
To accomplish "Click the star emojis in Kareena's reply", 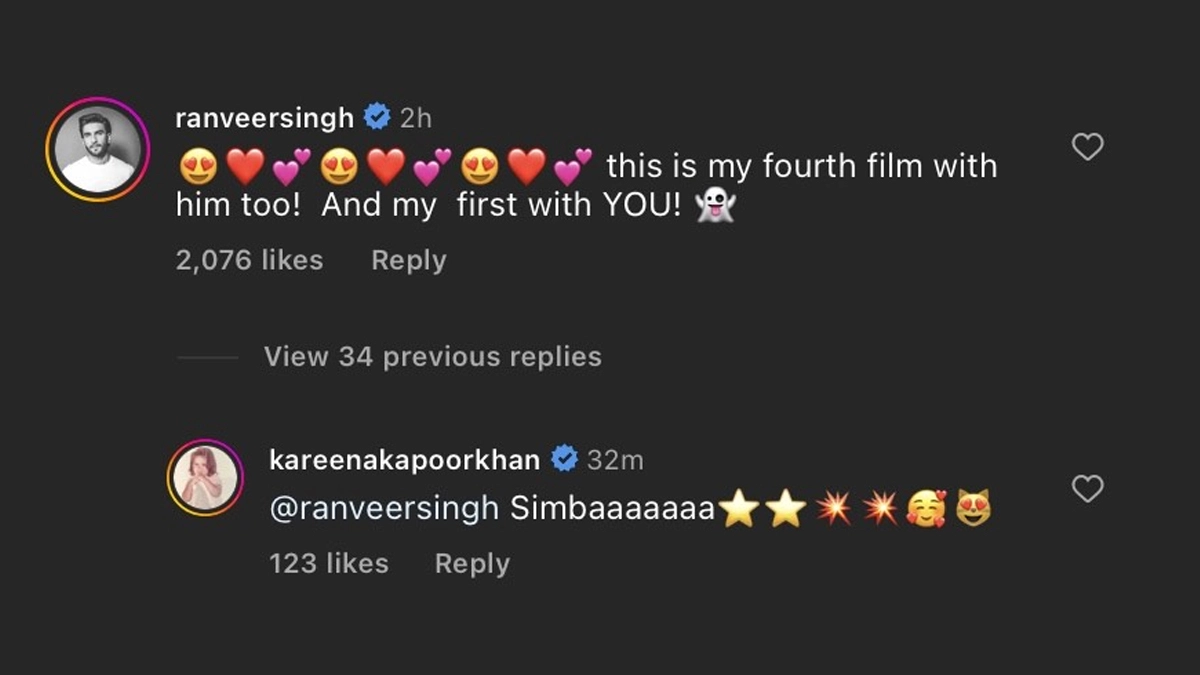I will click(x=762, y=510).
